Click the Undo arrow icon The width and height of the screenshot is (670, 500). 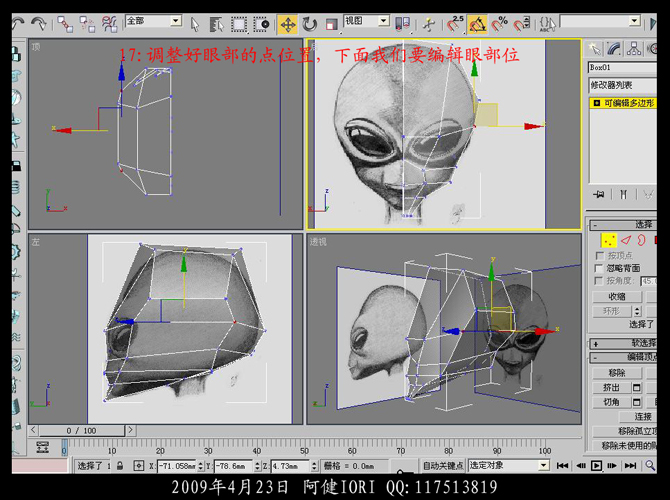coord(18,23)
